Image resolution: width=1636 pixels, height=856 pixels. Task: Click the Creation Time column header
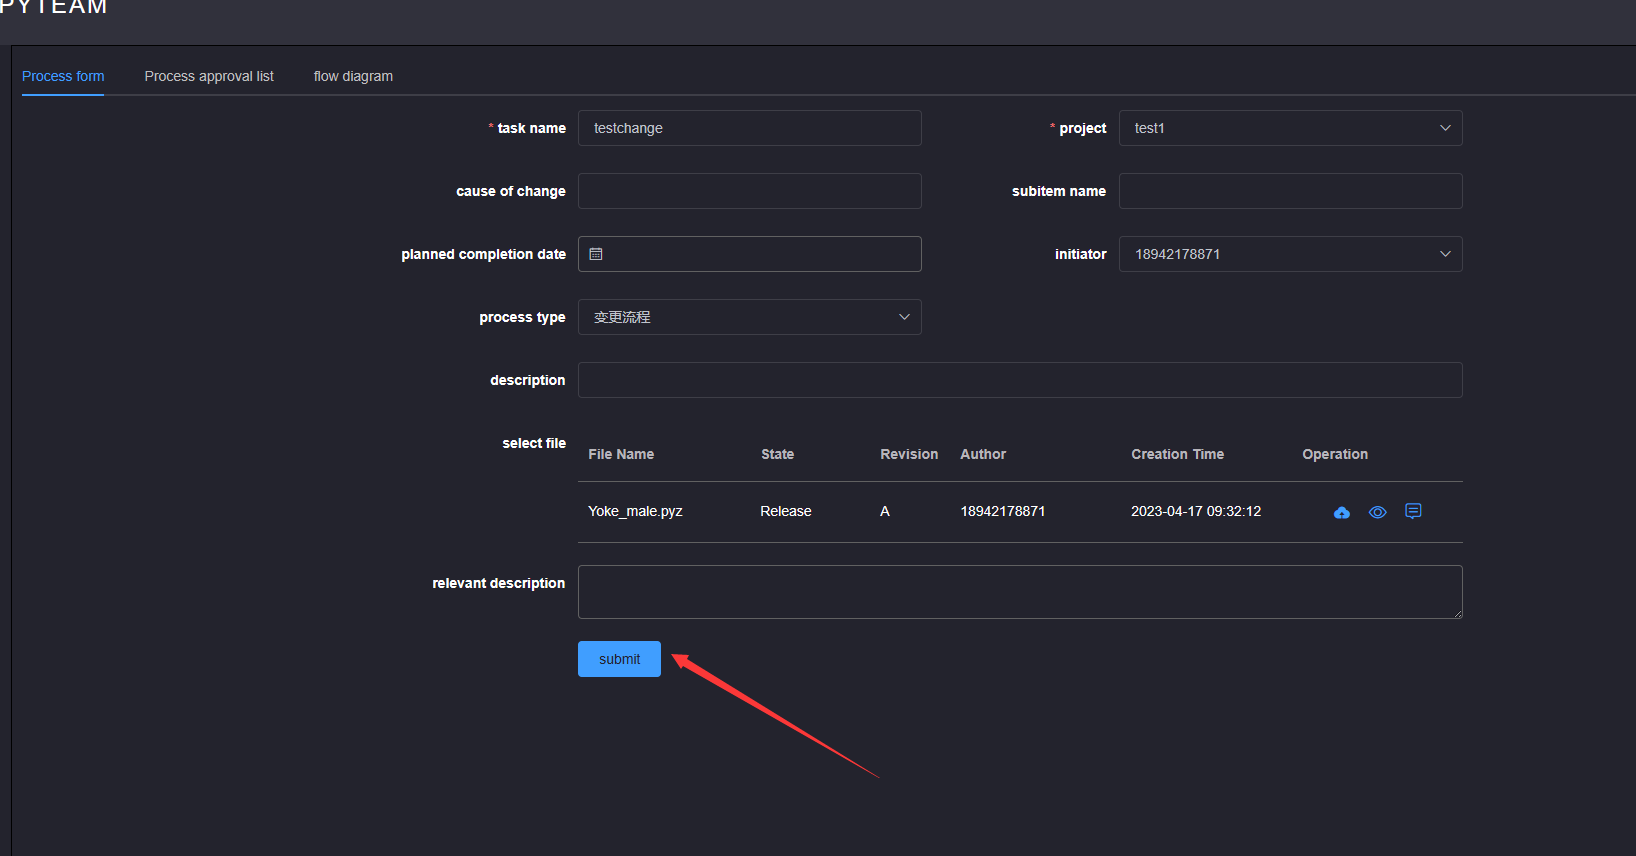tap(1177, 454)
